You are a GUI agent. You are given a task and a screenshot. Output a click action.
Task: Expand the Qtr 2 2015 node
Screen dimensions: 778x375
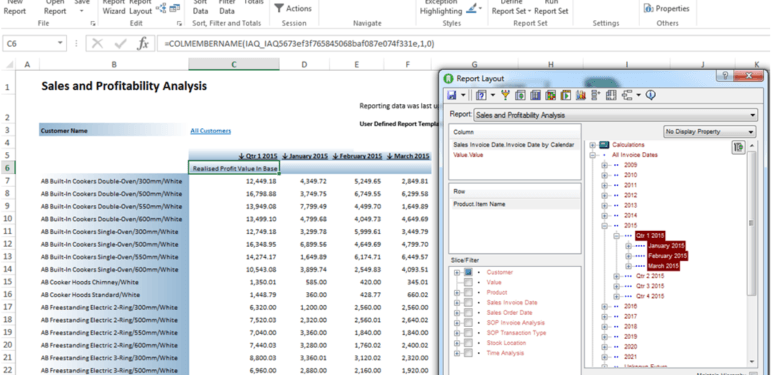pos(617,276)
